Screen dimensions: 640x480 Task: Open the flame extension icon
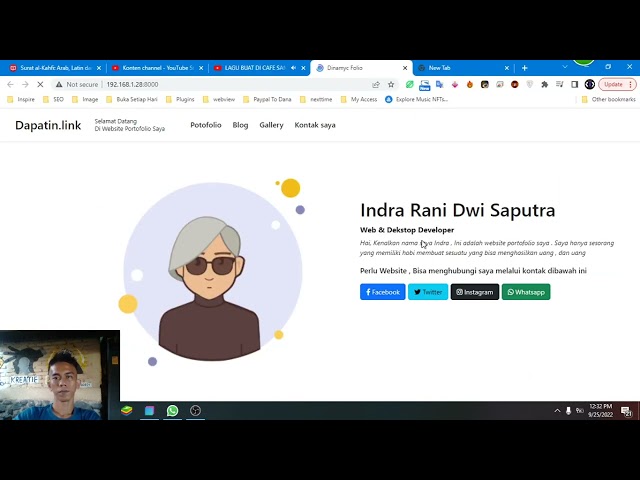470,84
